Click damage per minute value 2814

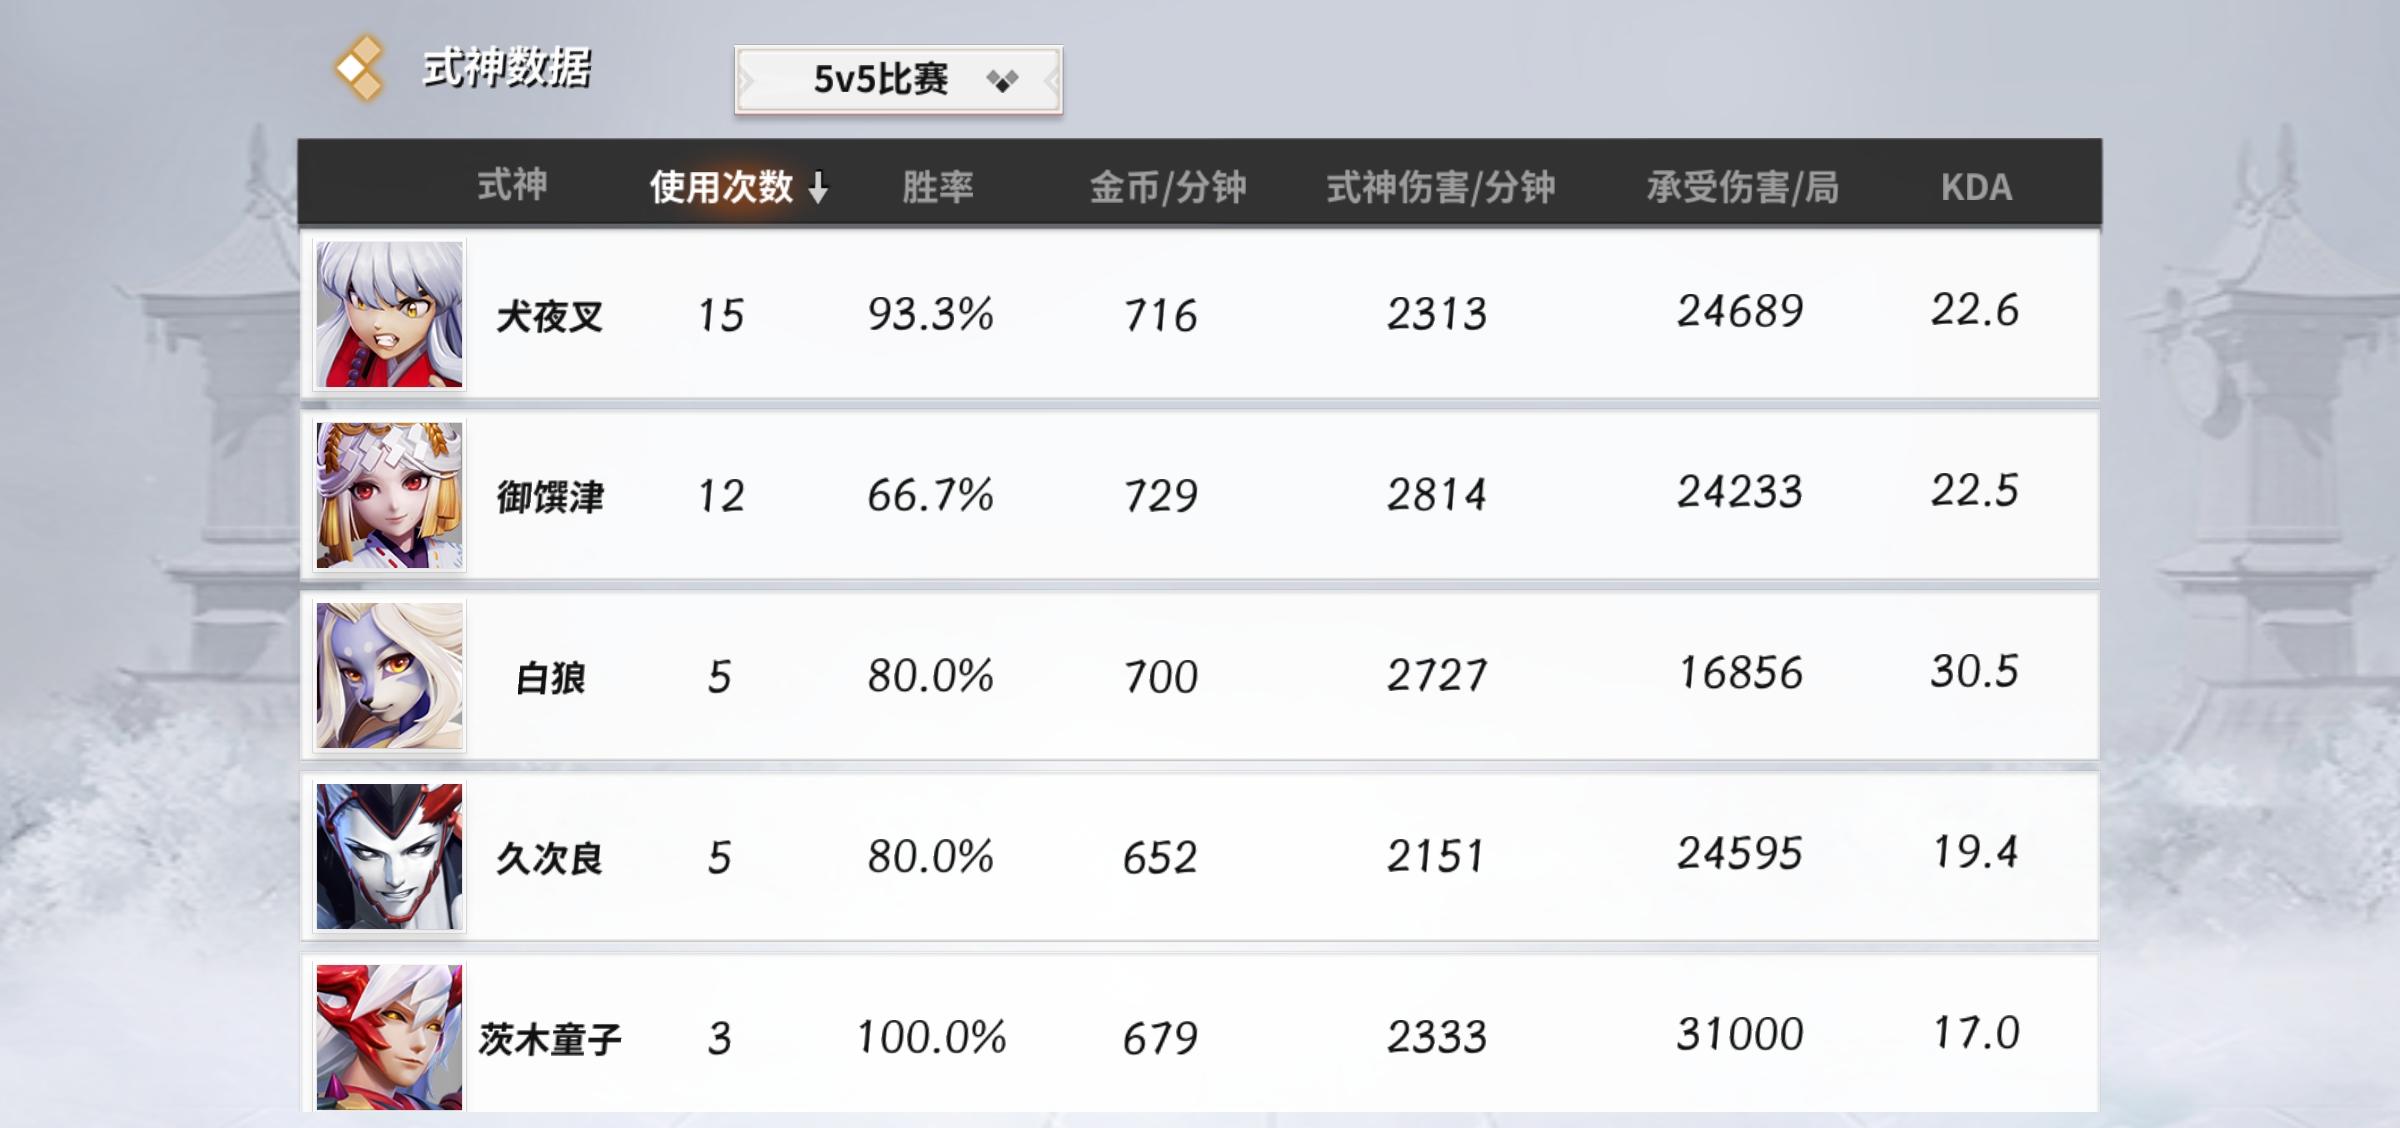point(1436,495)
